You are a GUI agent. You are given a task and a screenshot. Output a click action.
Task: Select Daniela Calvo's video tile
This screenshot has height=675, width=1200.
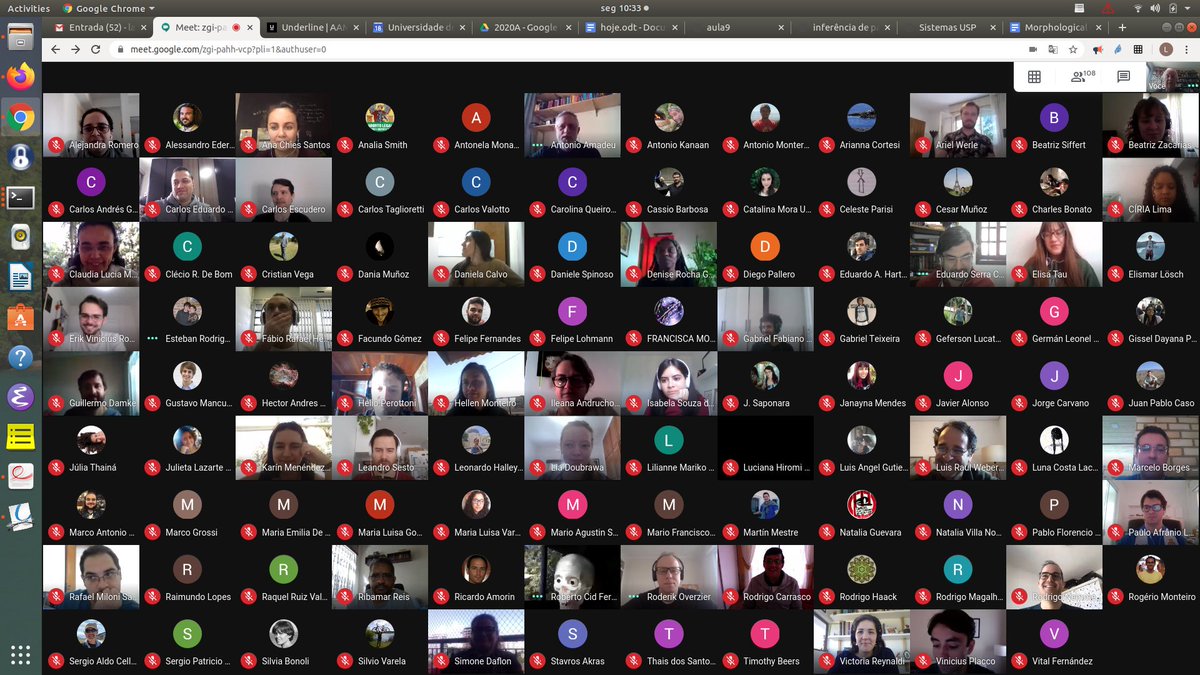476,254
